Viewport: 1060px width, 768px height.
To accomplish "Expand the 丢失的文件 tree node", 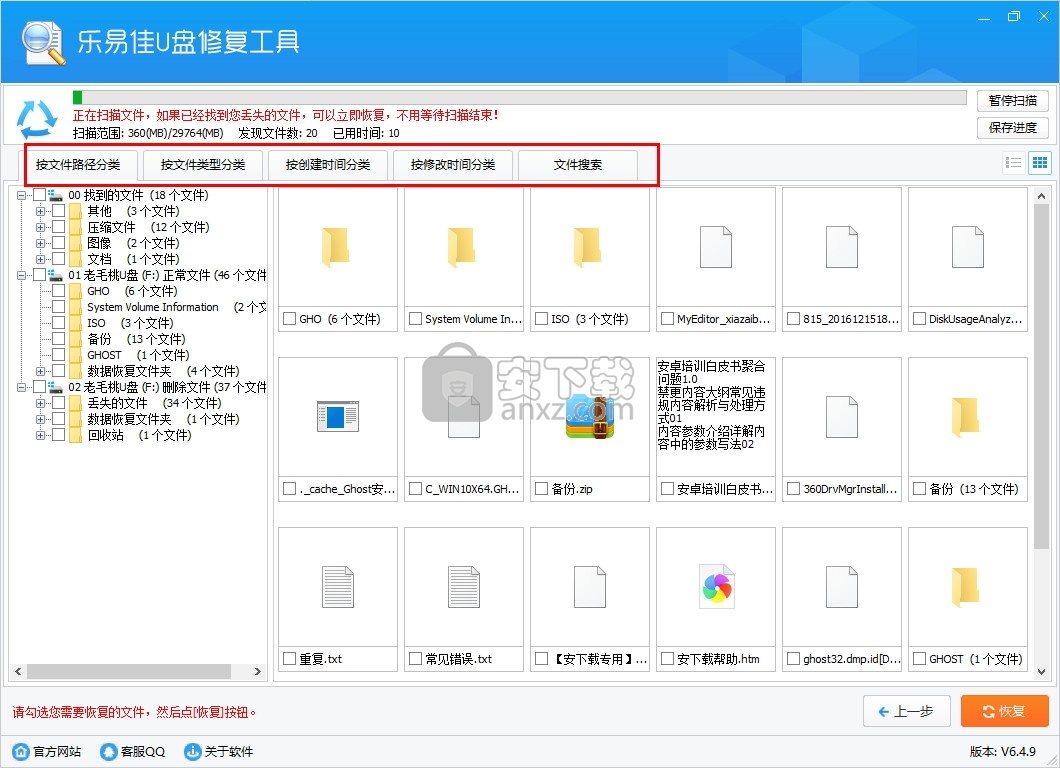I will (x=41, y=403).
